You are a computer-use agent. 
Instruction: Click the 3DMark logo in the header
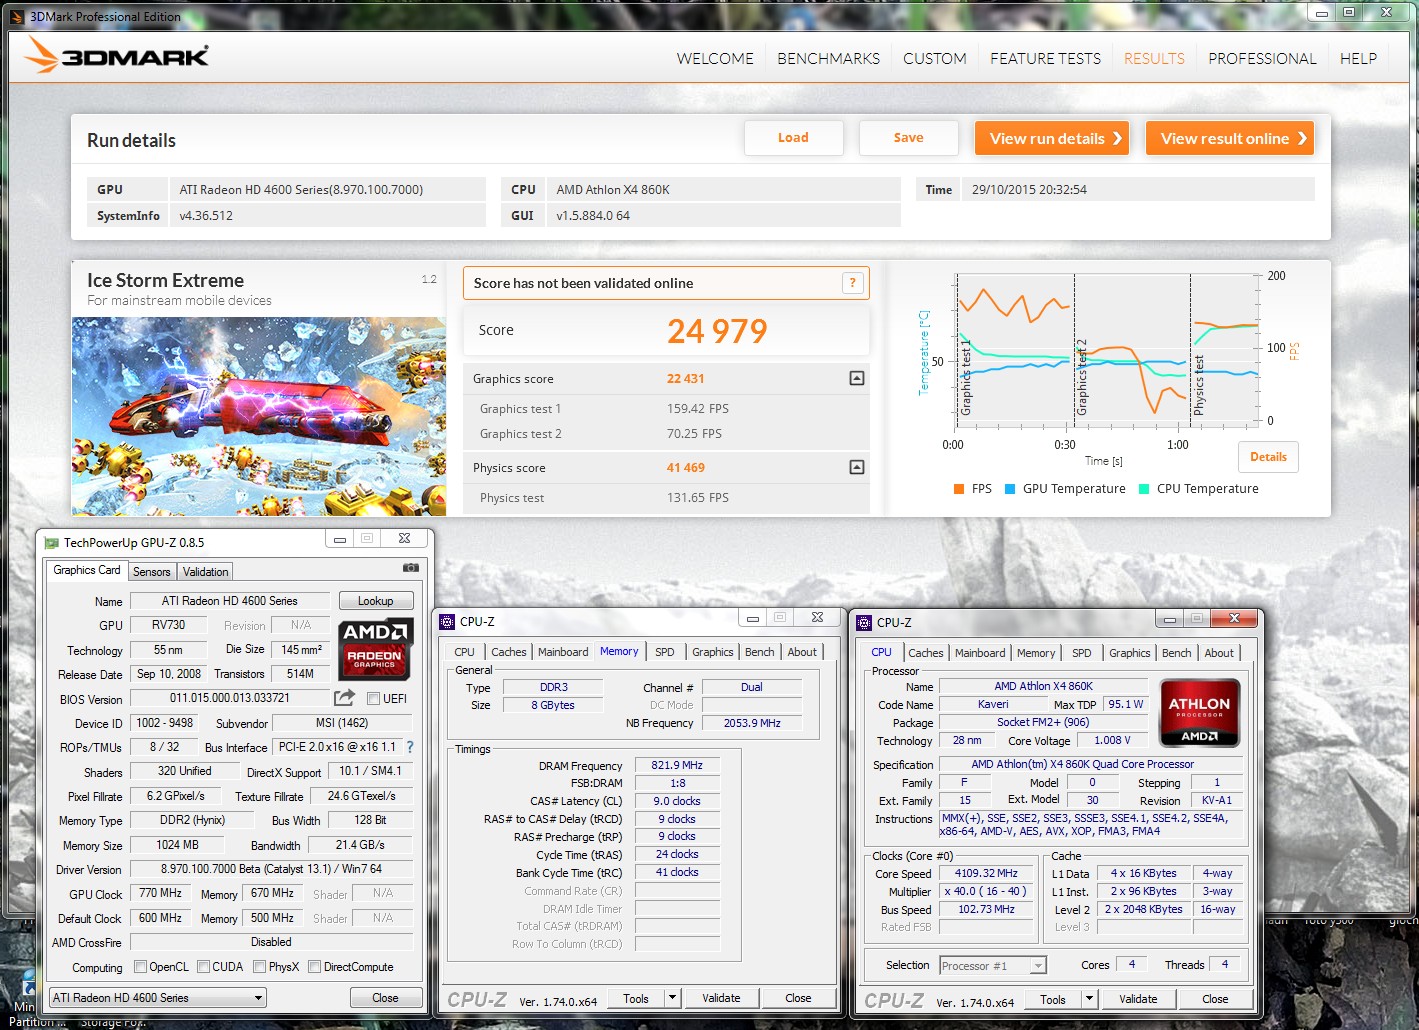[x=118, y=56]
